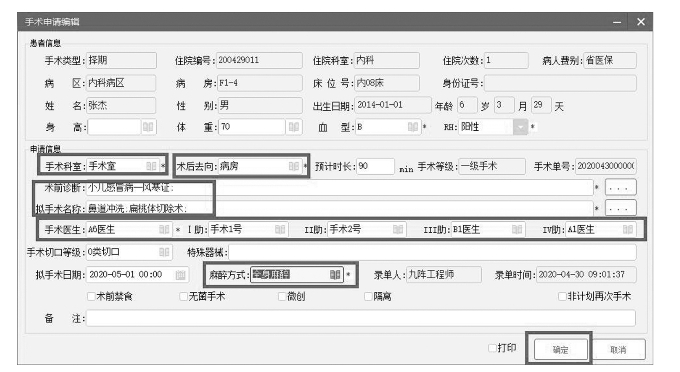Click the 身份证号 field
Image resolution: width=680 pixels, height=372 pixels.
coord(560,83)
